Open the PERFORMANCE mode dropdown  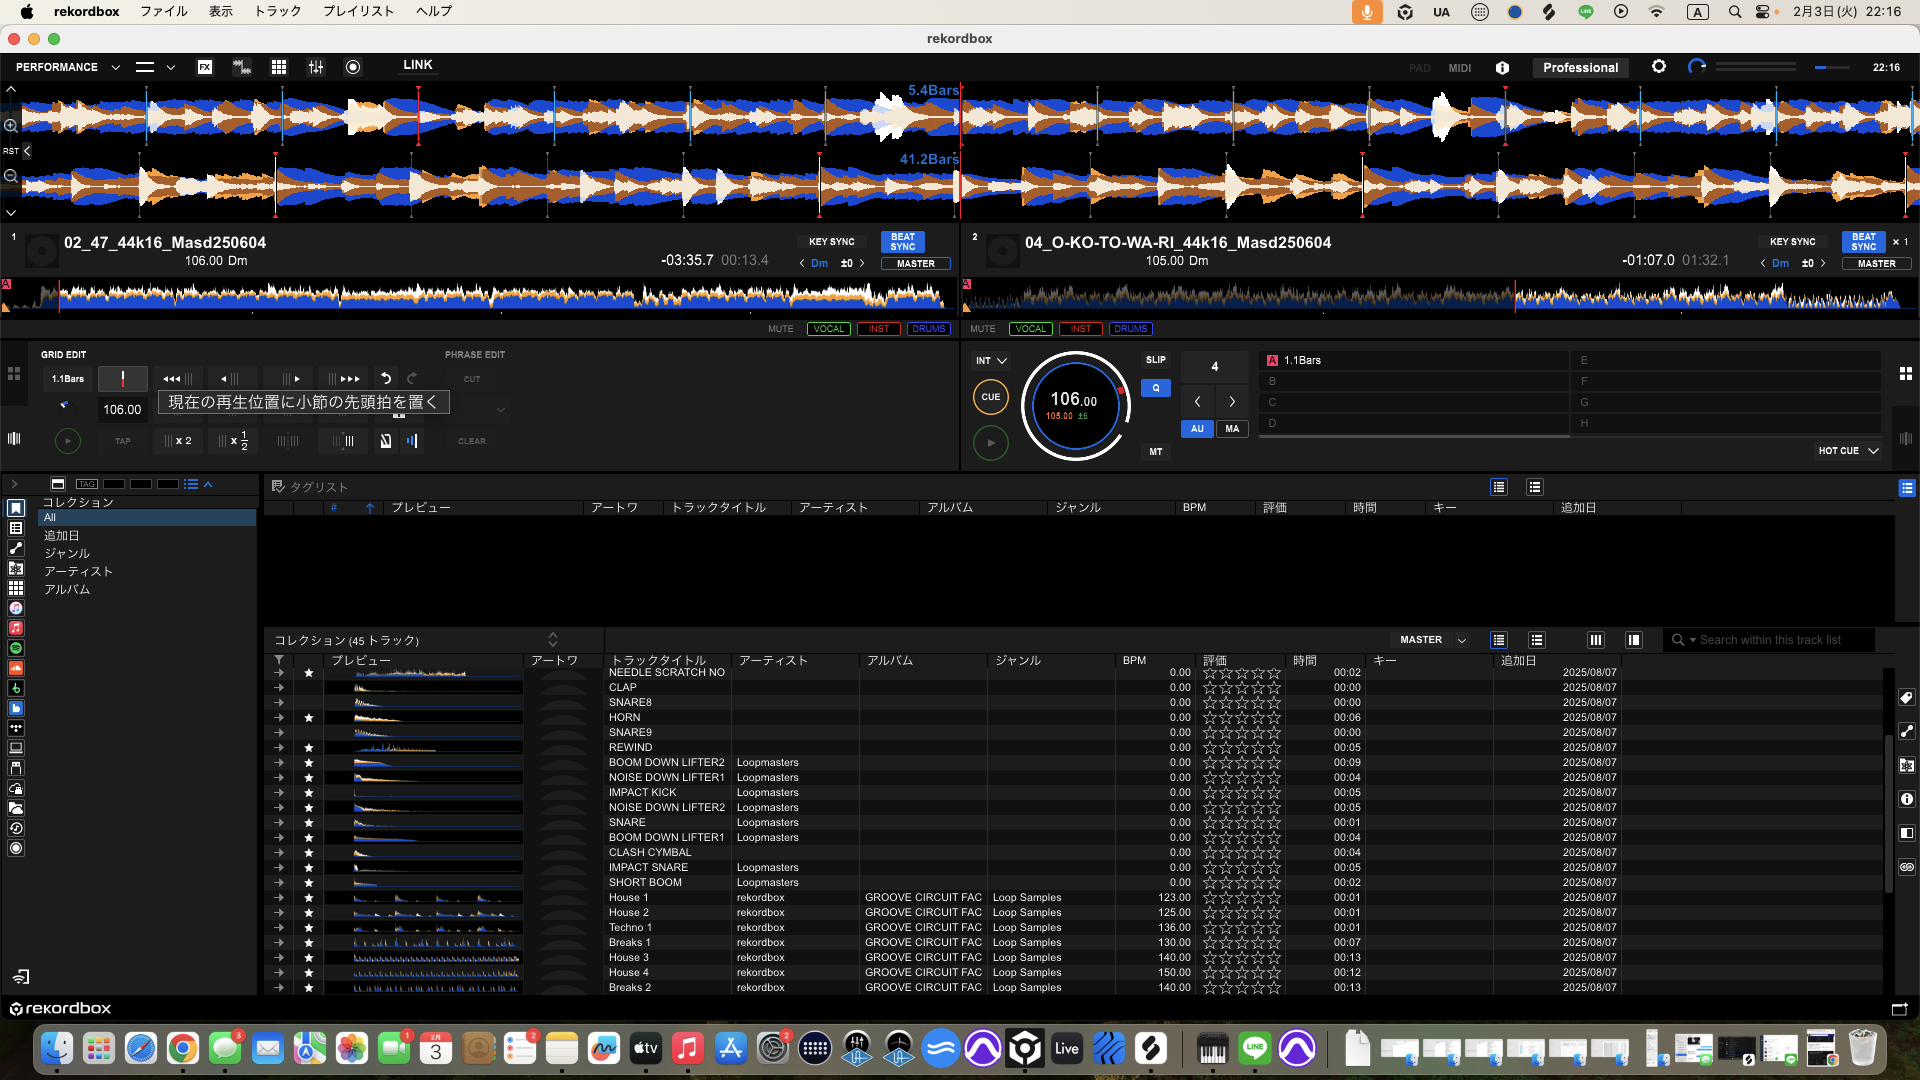click(68, 67)
